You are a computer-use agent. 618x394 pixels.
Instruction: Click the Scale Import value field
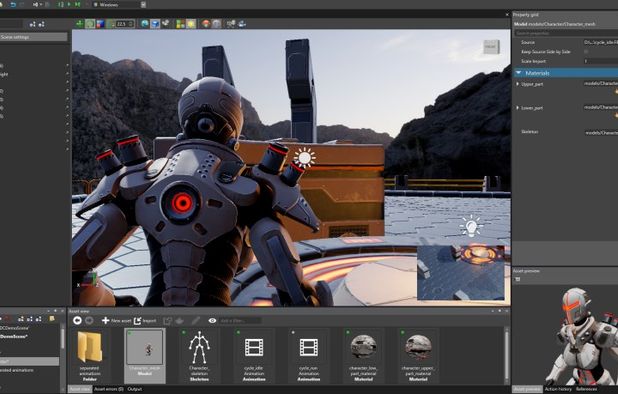coord(601,61)
